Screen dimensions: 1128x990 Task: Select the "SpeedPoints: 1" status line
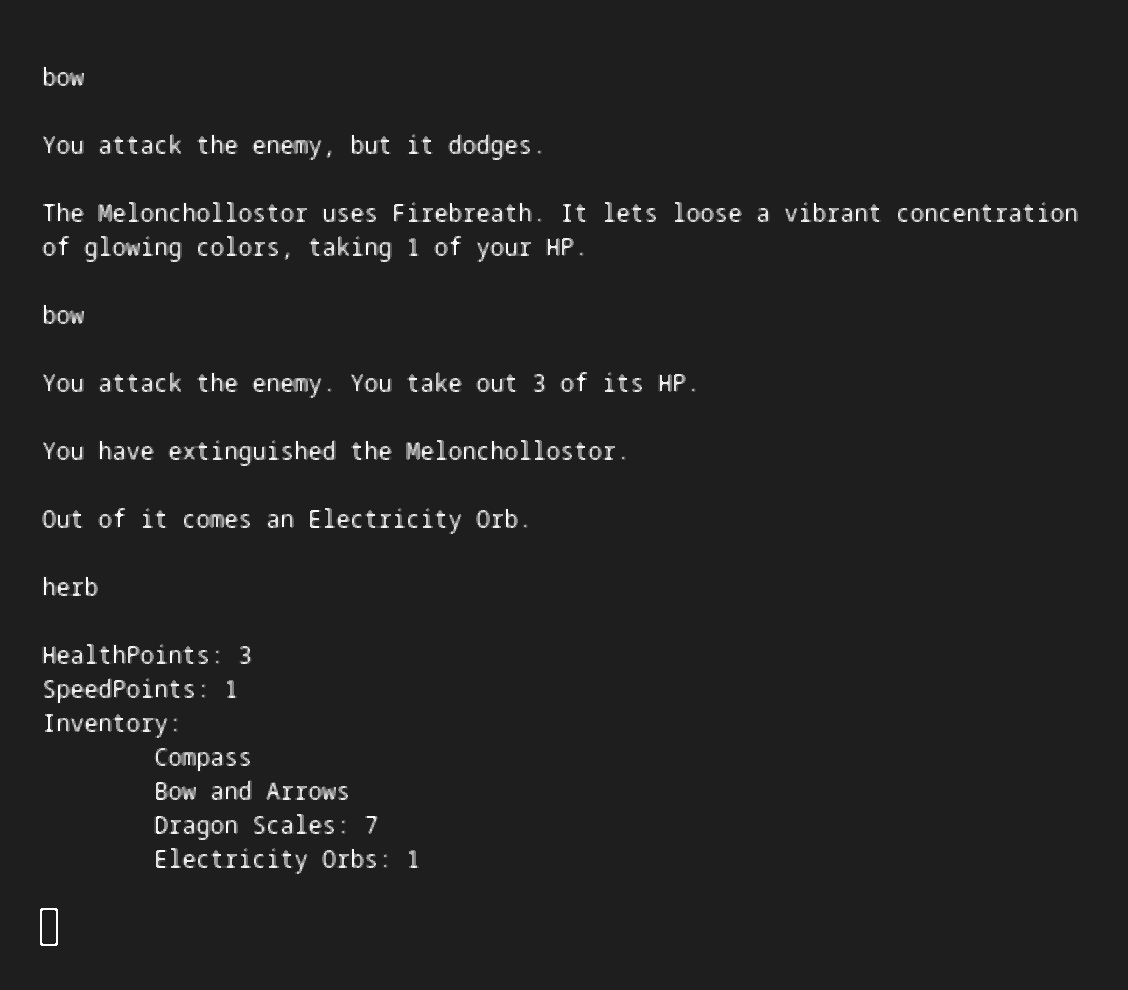139,690
